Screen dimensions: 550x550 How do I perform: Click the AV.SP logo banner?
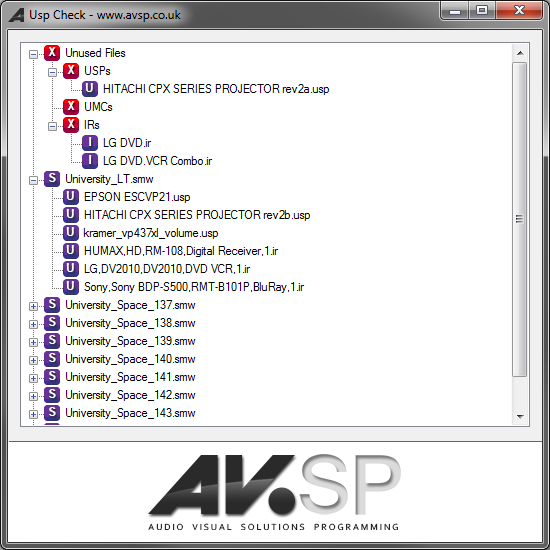pos(275,492)
